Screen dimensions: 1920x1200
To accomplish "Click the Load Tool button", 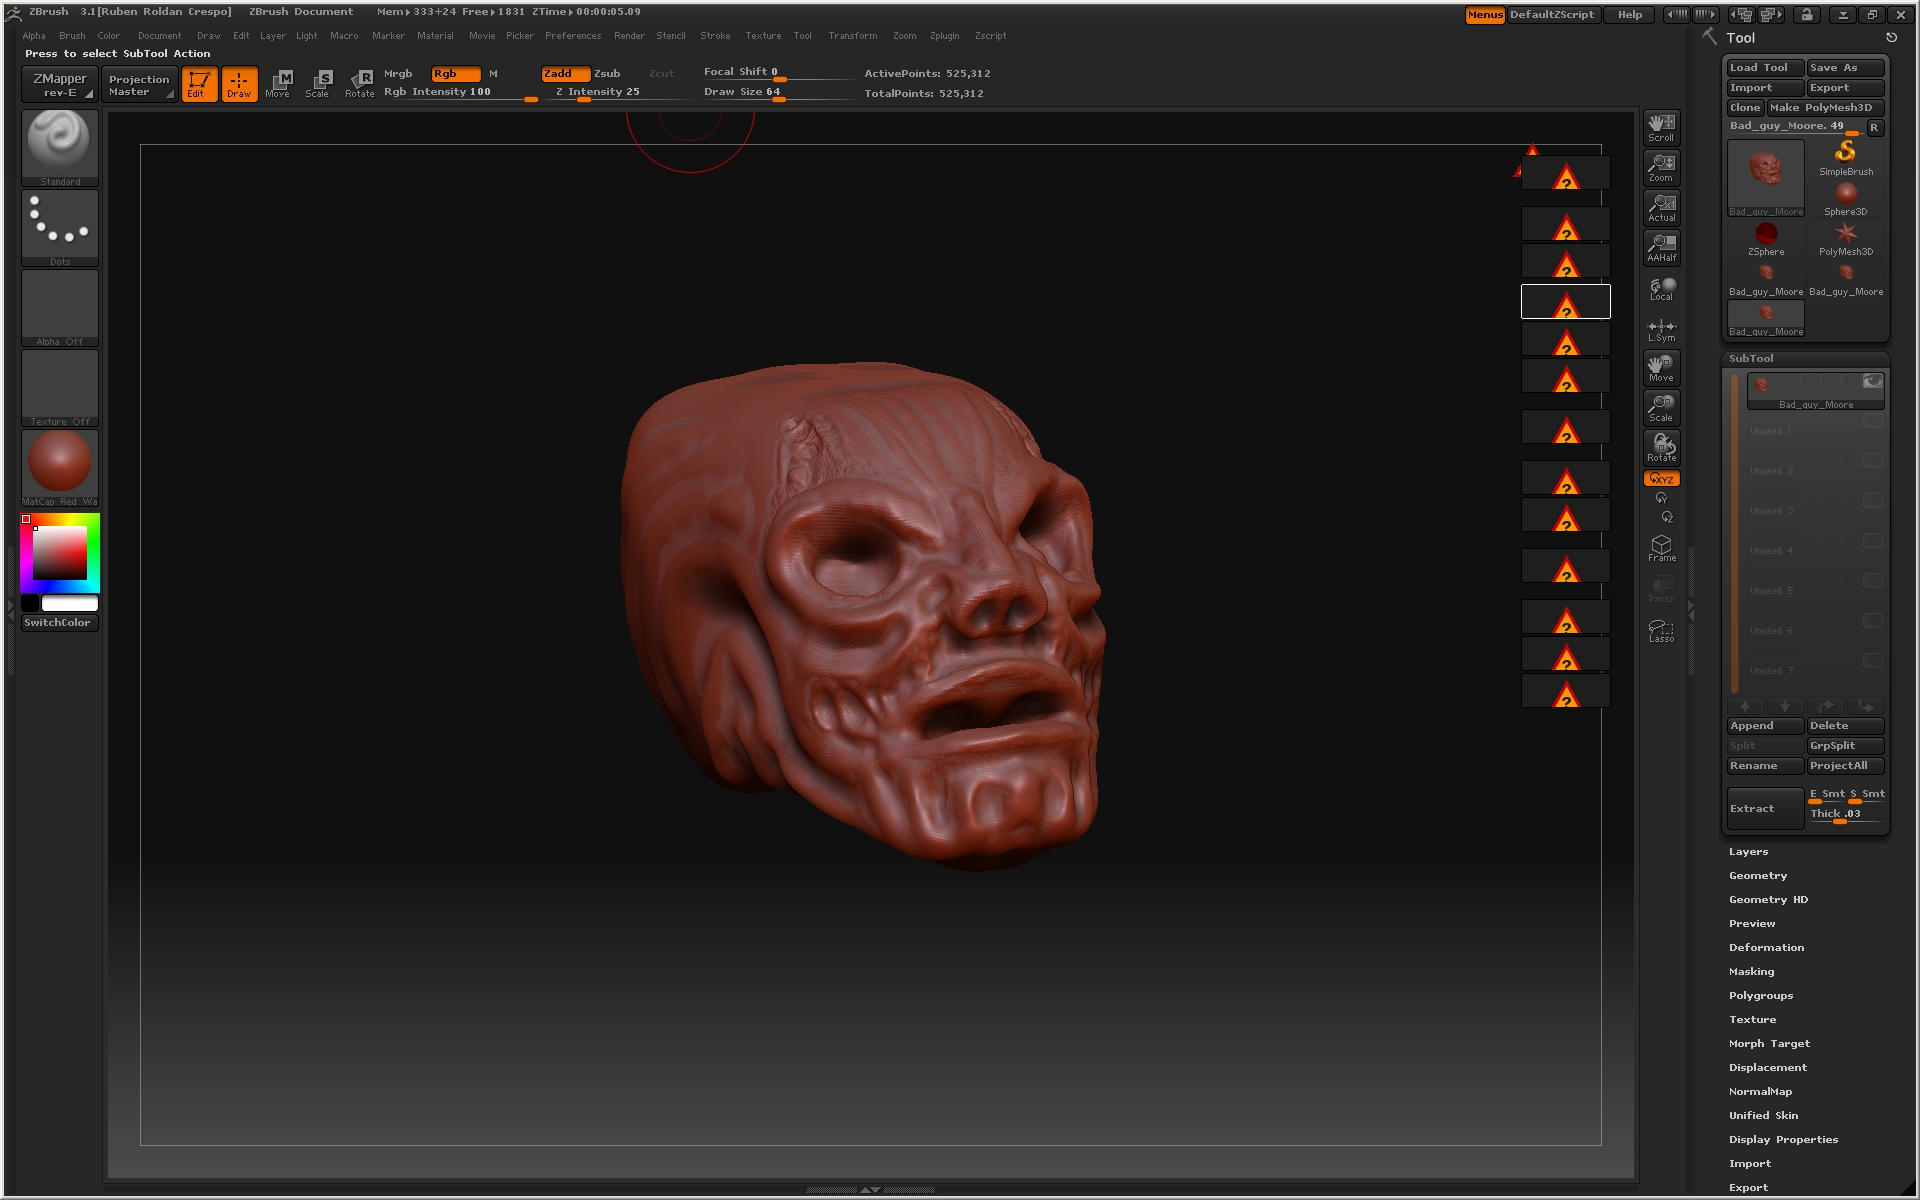I will pyautogui.click(x=1765, y=68).
